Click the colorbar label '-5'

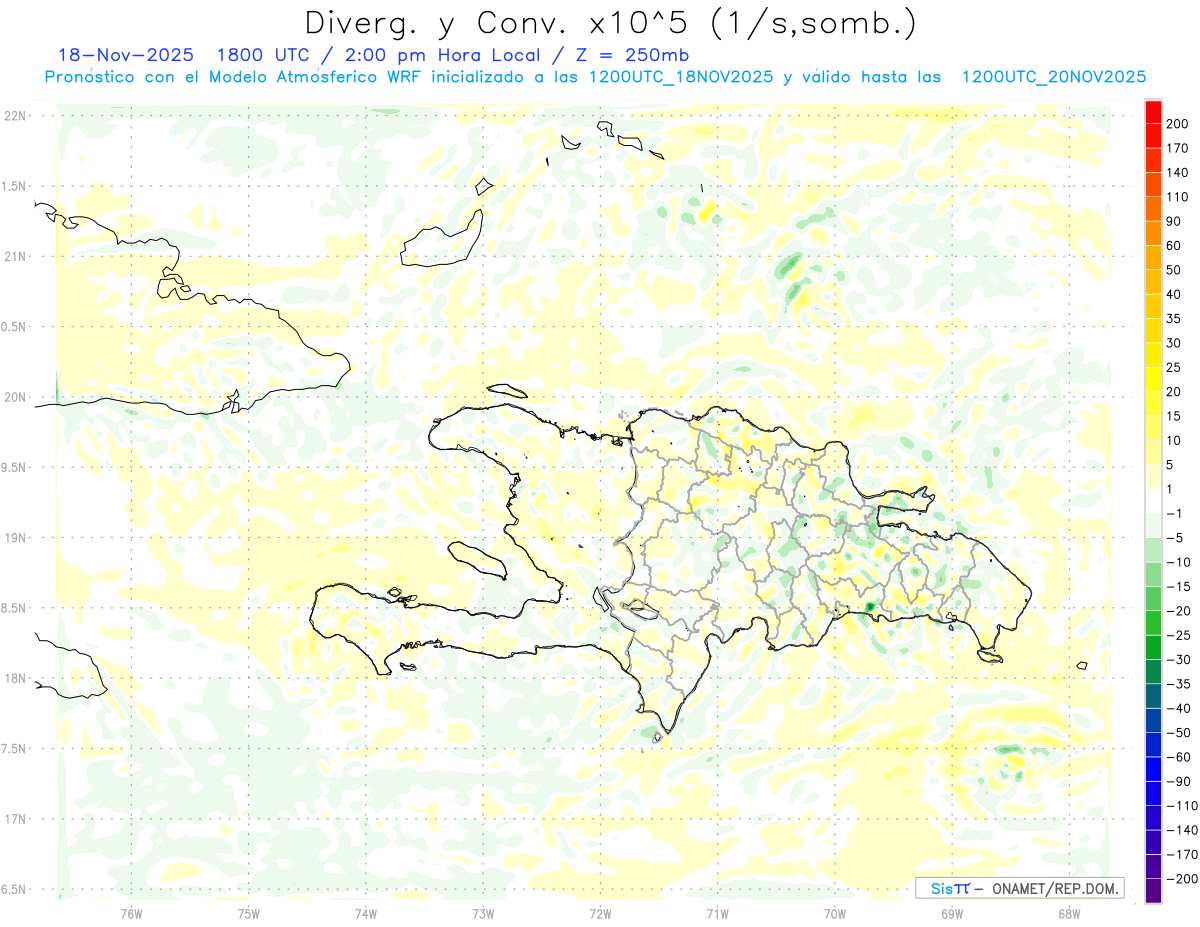coord(1174,538)
